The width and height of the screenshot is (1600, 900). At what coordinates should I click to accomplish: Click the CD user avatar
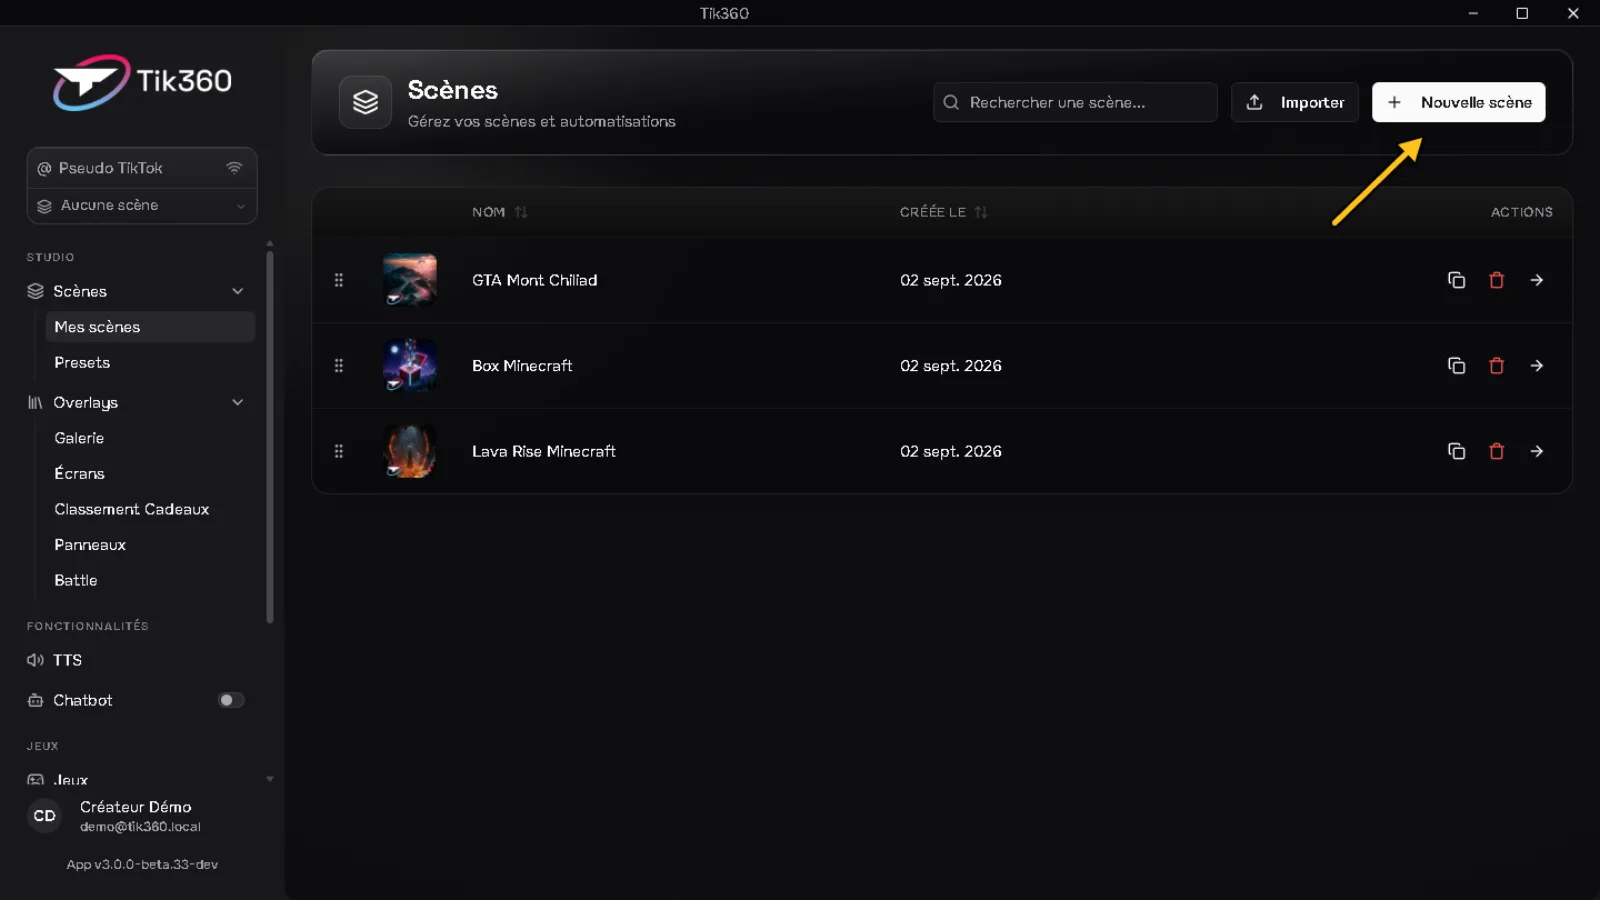[44, 816]
